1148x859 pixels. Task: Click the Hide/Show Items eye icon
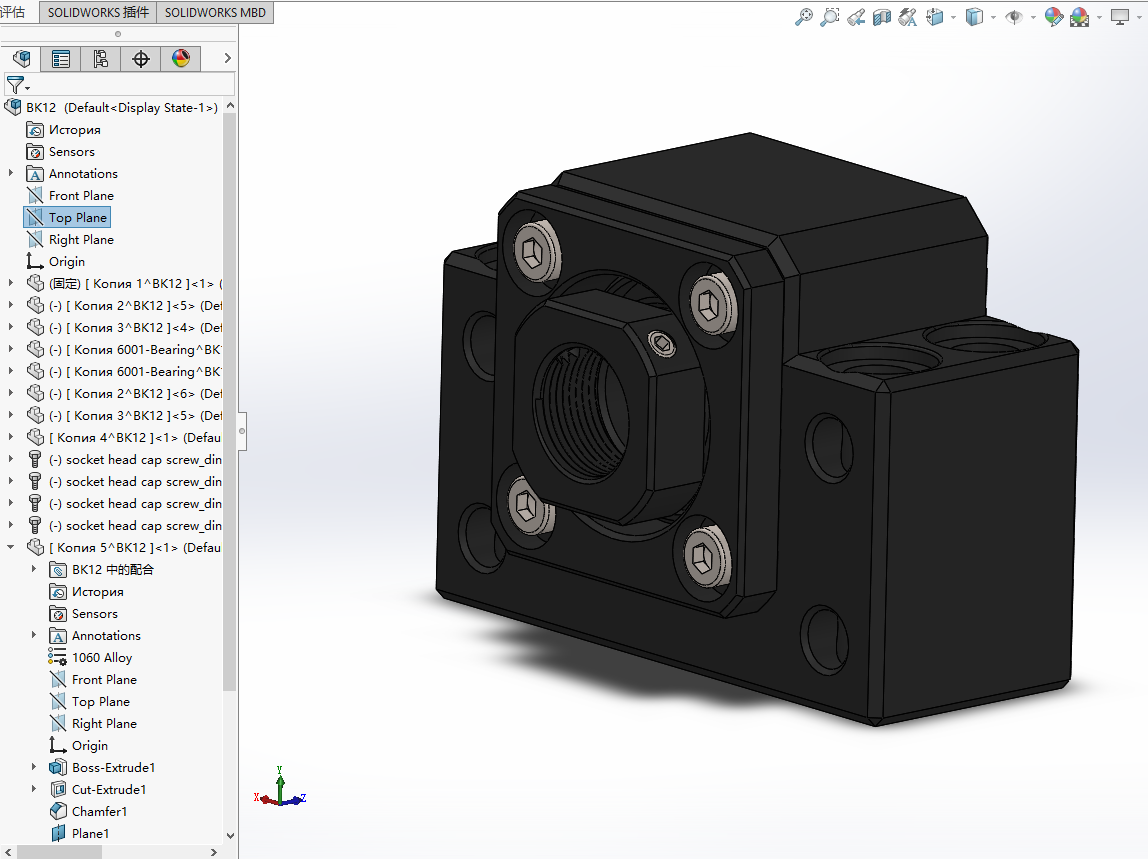(1014, 17)
